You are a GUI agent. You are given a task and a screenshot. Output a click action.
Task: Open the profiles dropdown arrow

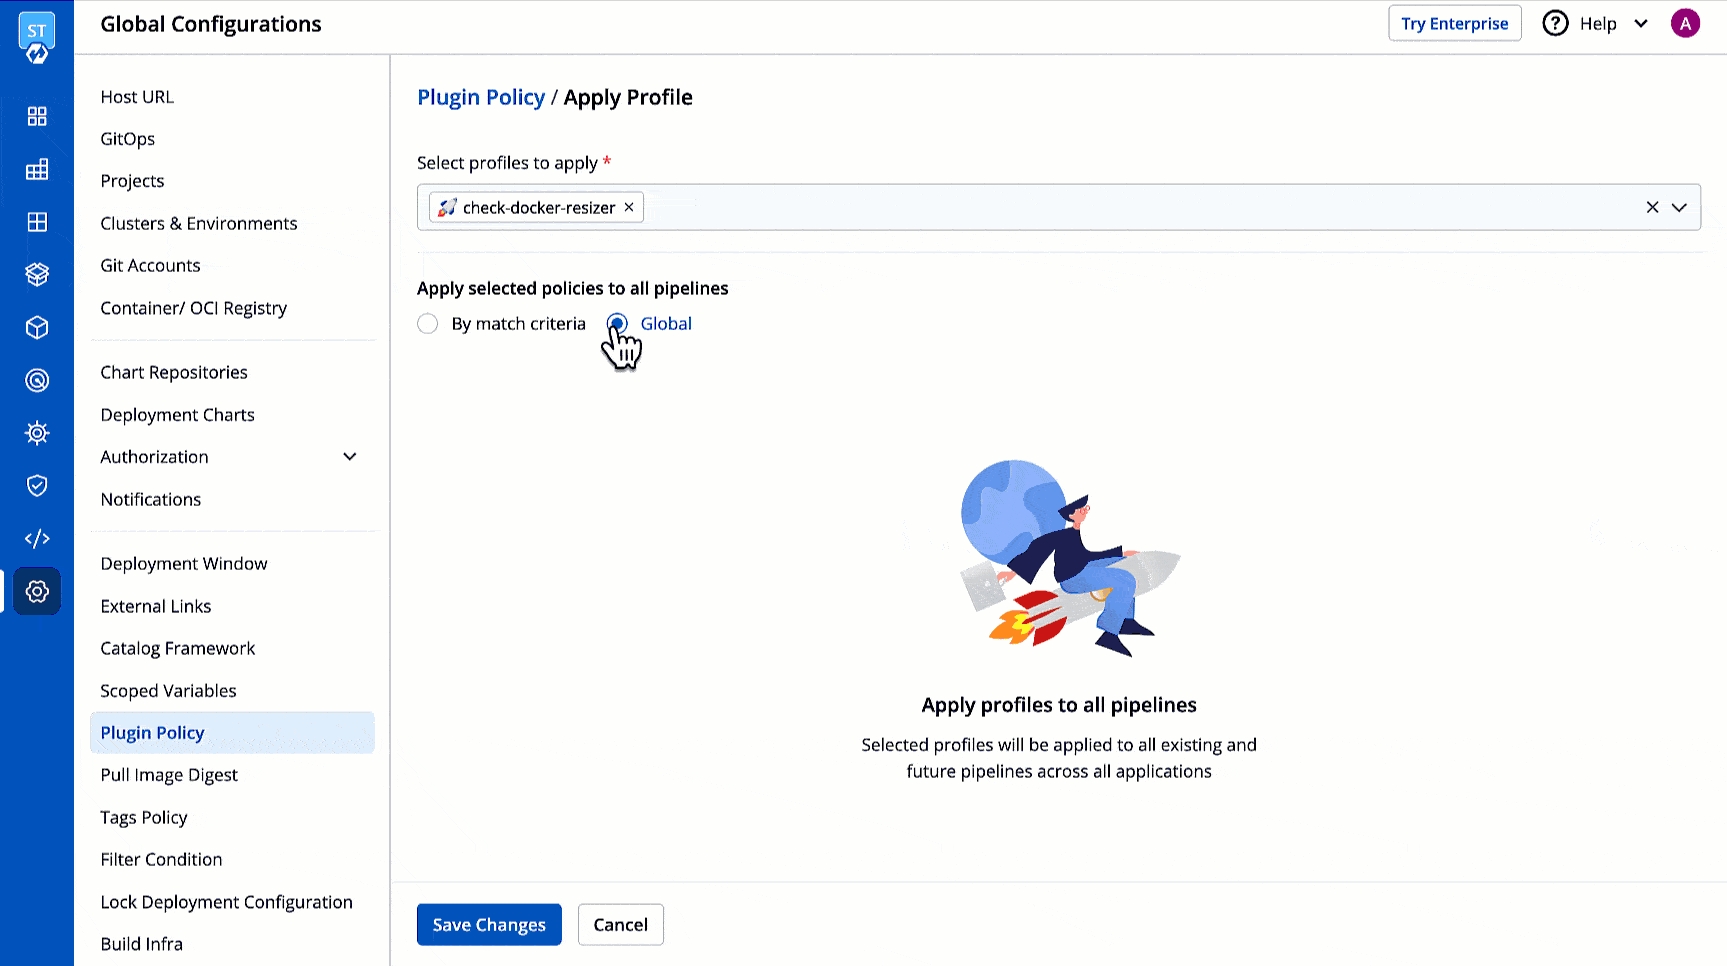[1679, 207]
